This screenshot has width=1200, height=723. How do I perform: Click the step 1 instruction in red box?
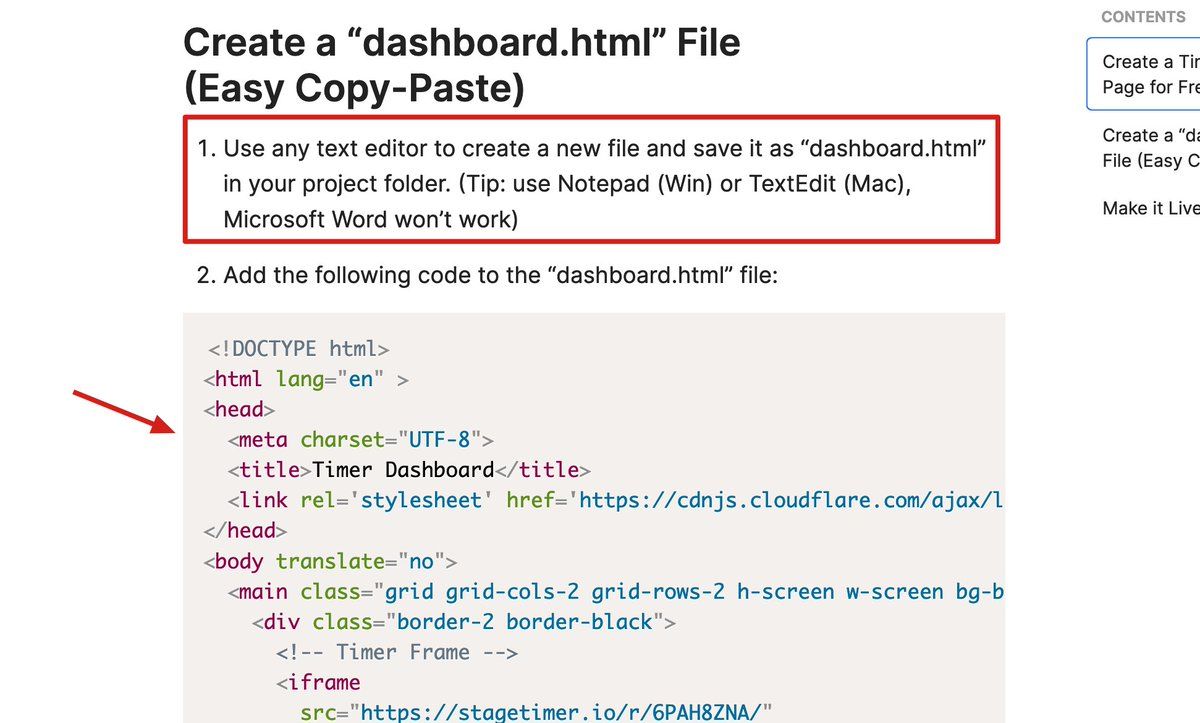592,184
